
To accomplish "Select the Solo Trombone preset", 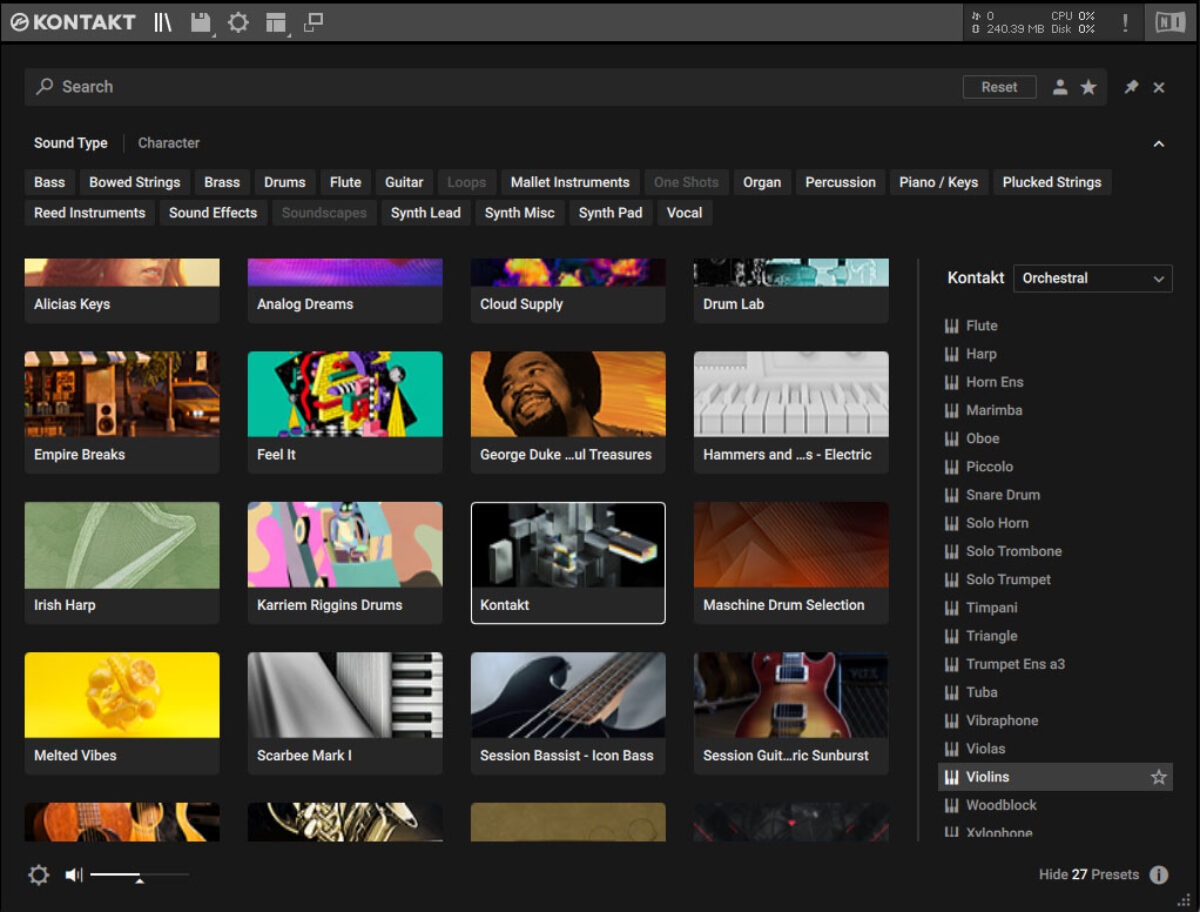I will point(1055,551).
